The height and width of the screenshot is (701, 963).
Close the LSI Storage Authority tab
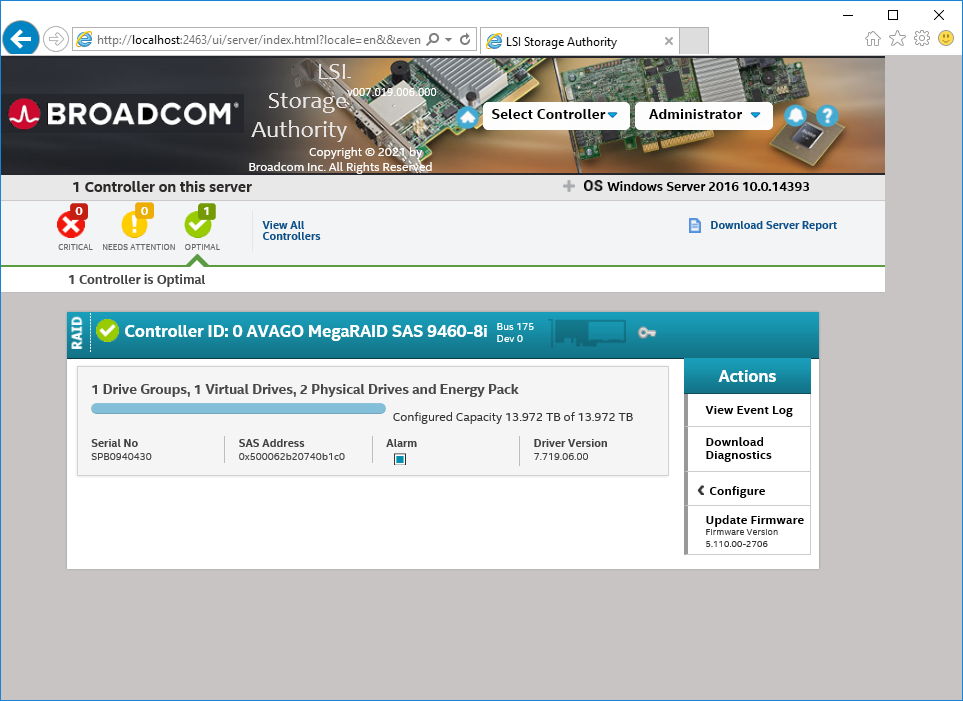coord(669,41)
